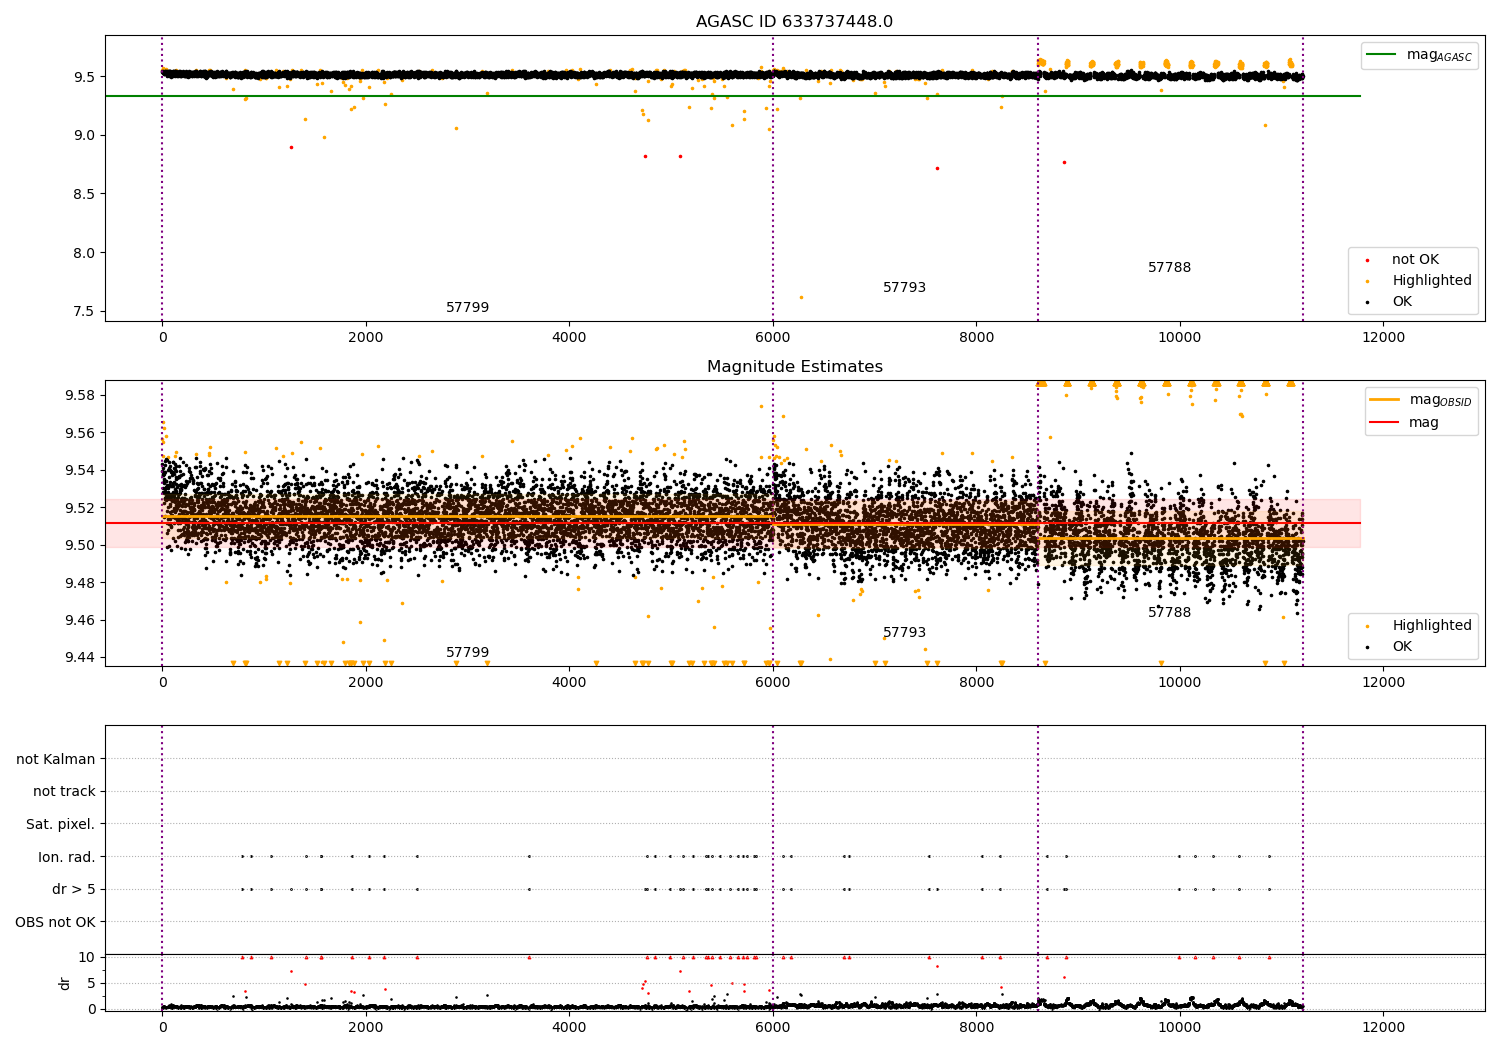
Task: Click the obsid label 57799 in the top plot
Action: click(467, 308)
